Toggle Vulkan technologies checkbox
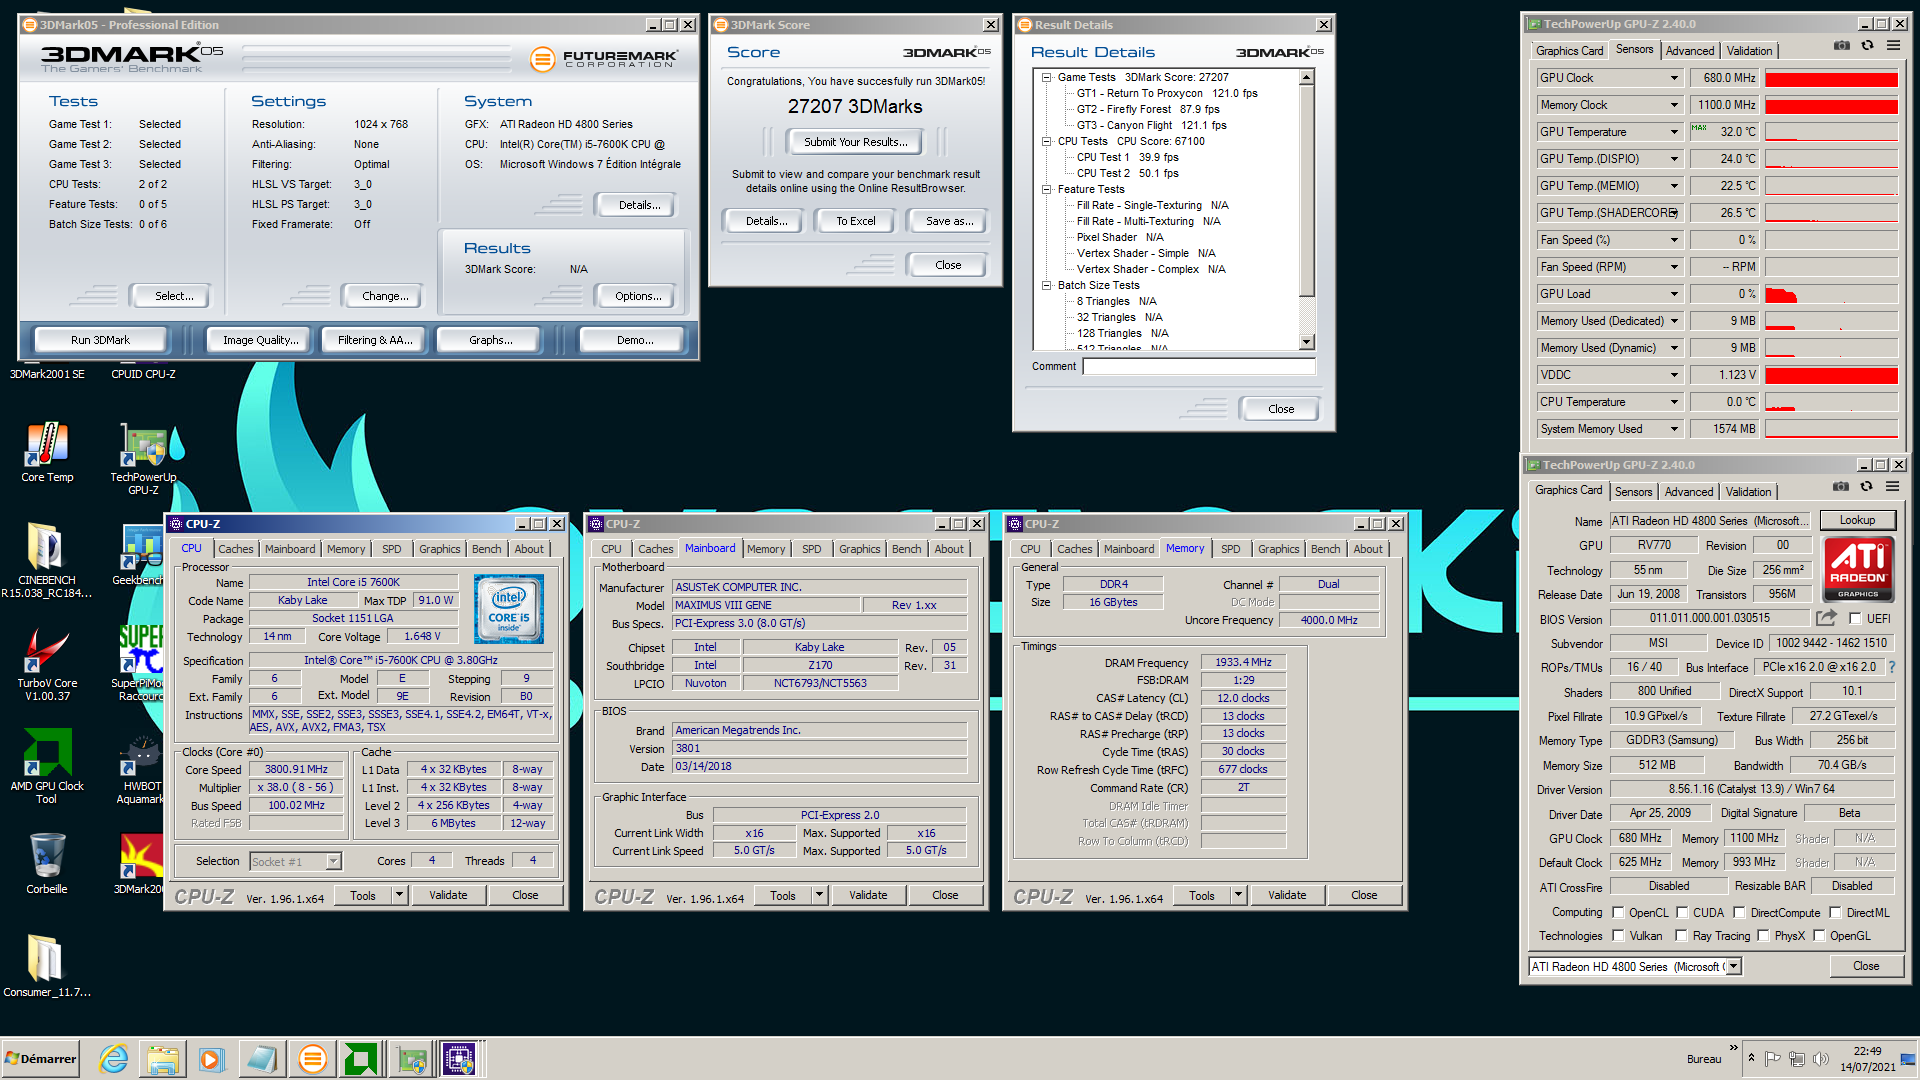Image resolution: width=1920 pixels, height=1080 pixels. [1618, 936]
